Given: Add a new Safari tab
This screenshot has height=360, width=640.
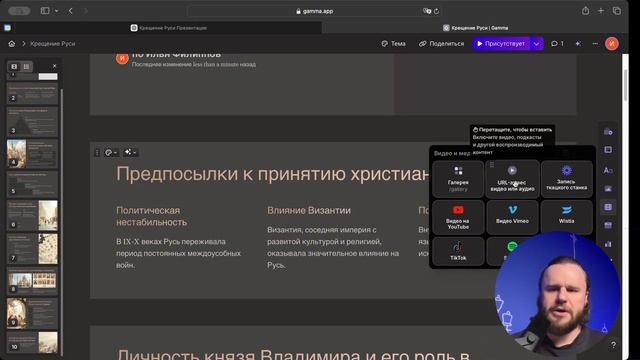Looking at the screenshot, I should click(x=601, y=11).
